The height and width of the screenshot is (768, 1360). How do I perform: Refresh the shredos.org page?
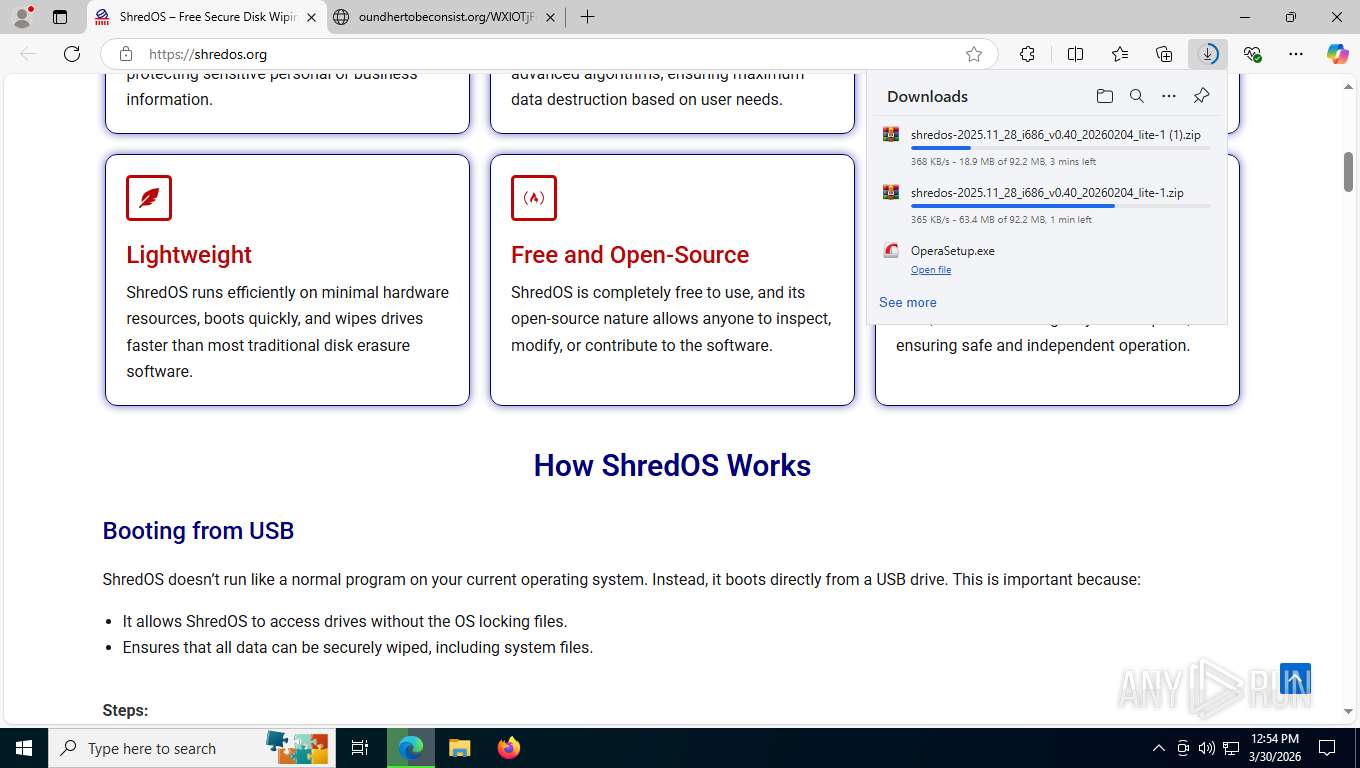point(72,54)
